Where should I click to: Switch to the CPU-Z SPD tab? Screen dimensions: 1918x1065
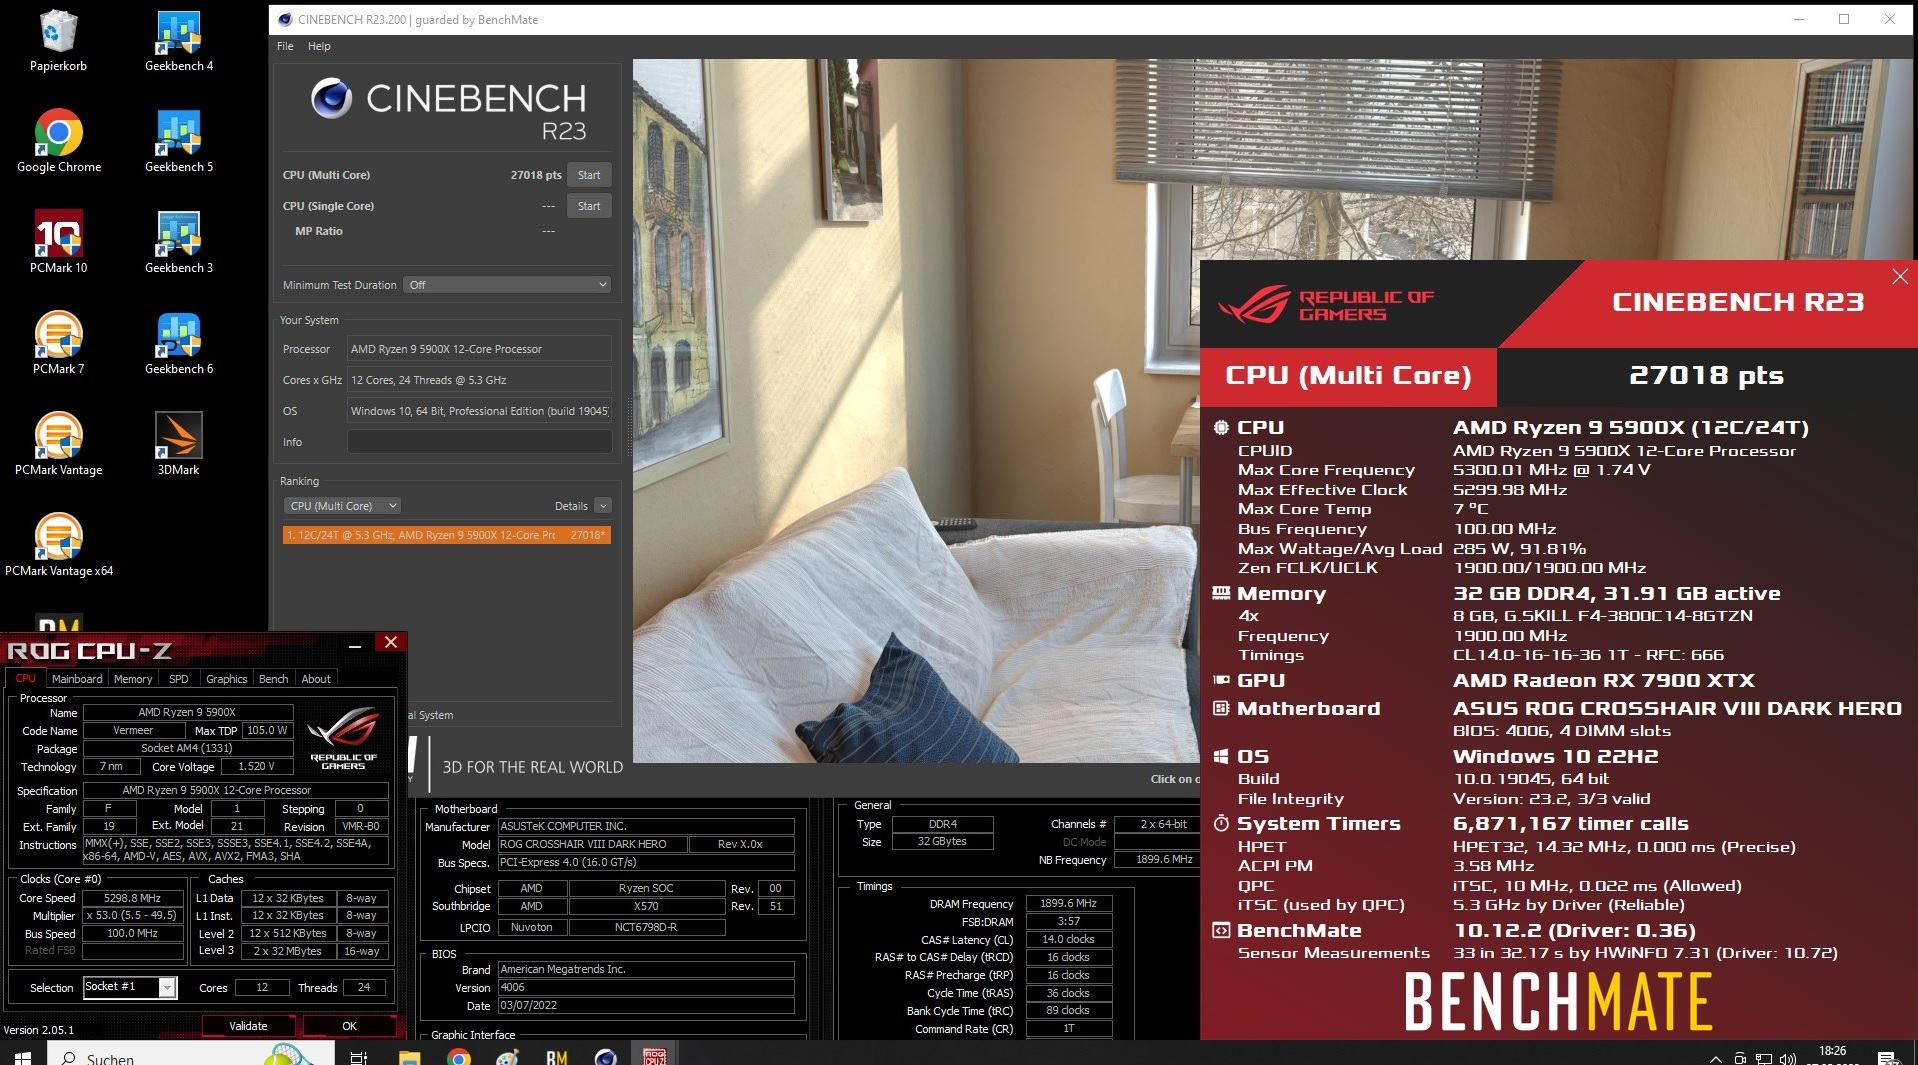[x=179, y=679]
